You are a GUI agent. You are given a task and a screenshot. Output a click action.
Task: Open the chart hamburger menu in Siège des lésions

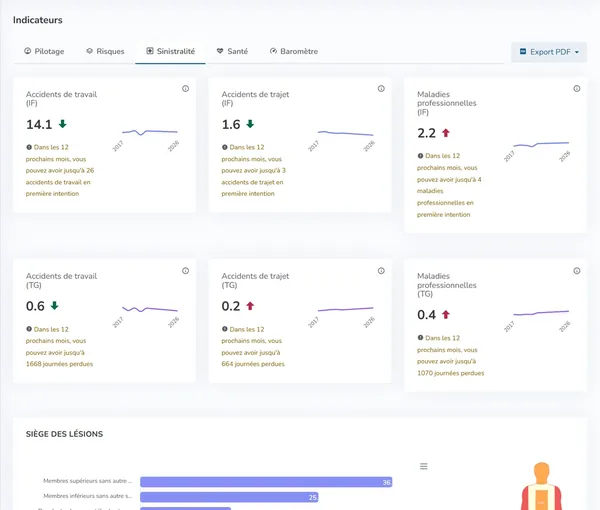pyautogui.click(x=424, y=466)
